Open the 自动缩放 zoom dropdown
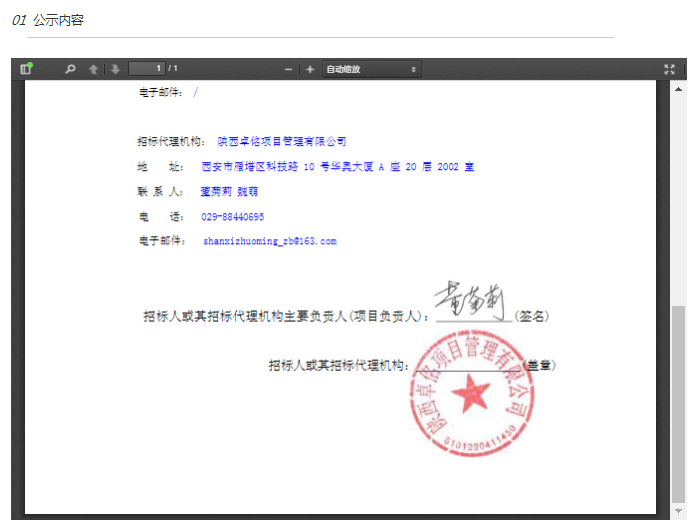Image resolution: width=692 pixels, height=523 pixels. (x=370, y=69)
